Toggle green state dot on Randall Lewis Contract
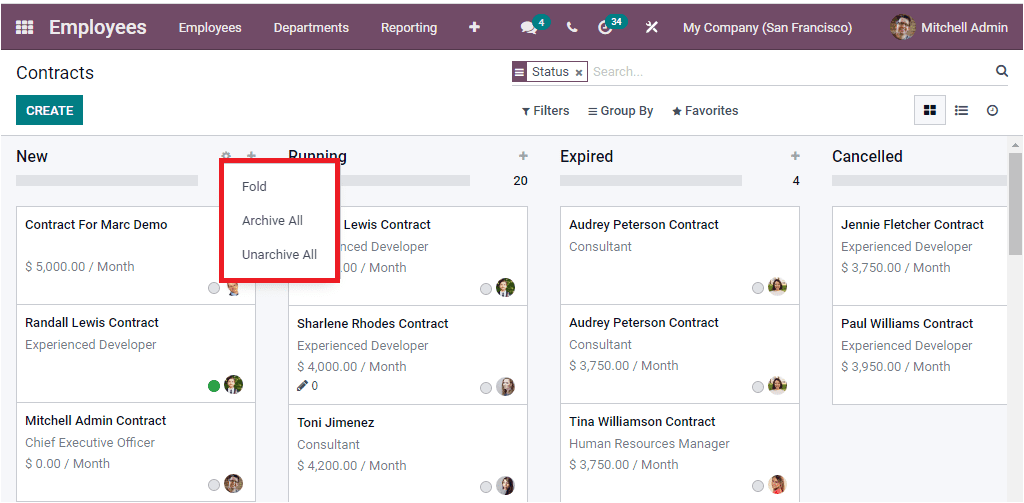Screen dimensions: 1024x503 (x=214, y=385)
